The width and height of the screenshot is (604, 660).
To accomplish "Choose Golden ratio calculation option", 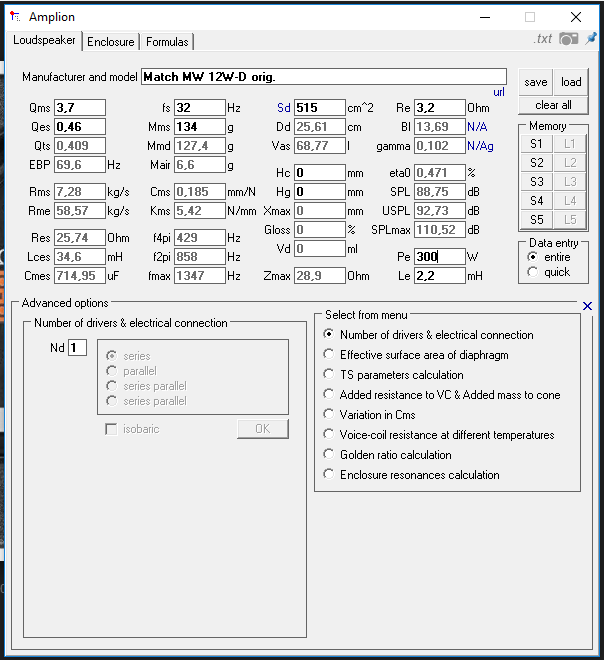I will pyautogui.click(x=387, y=455).
